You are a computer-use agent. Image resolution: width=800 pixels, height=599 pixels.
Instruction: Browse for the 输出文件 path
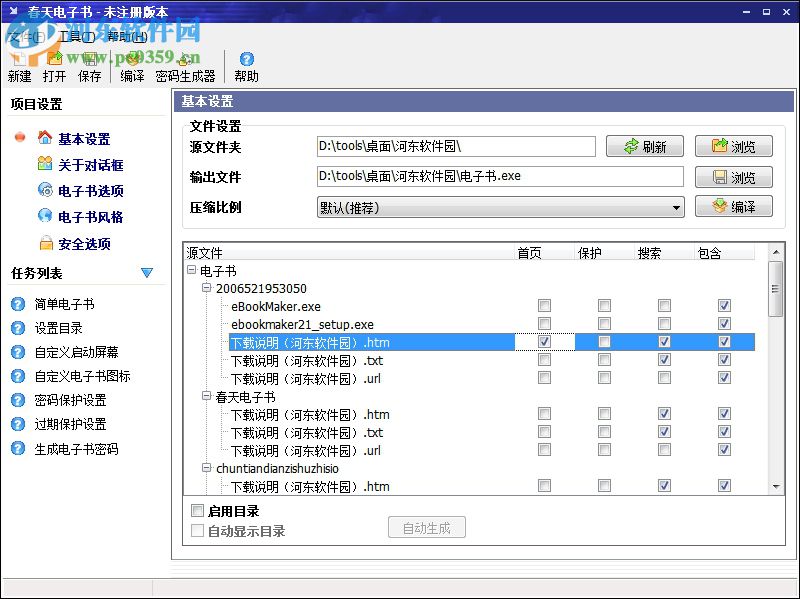click(734, 177)
